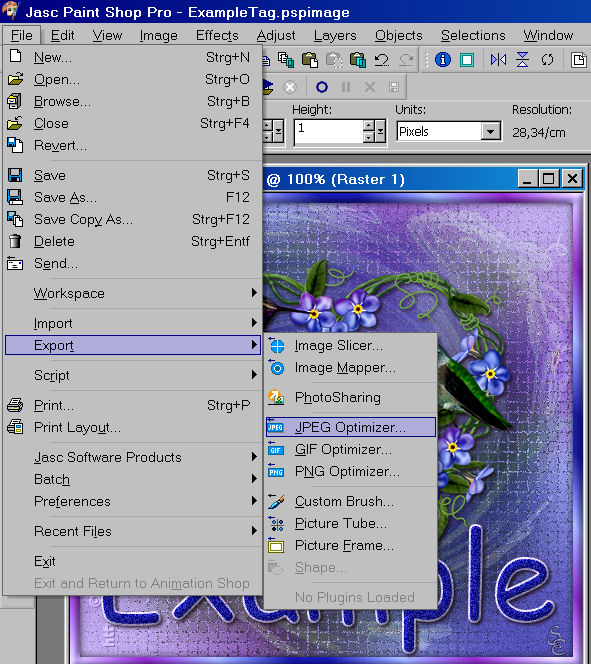591x664 pixels.
Task: Click the PhotoSharing icon
Action: tap(276, 397)
